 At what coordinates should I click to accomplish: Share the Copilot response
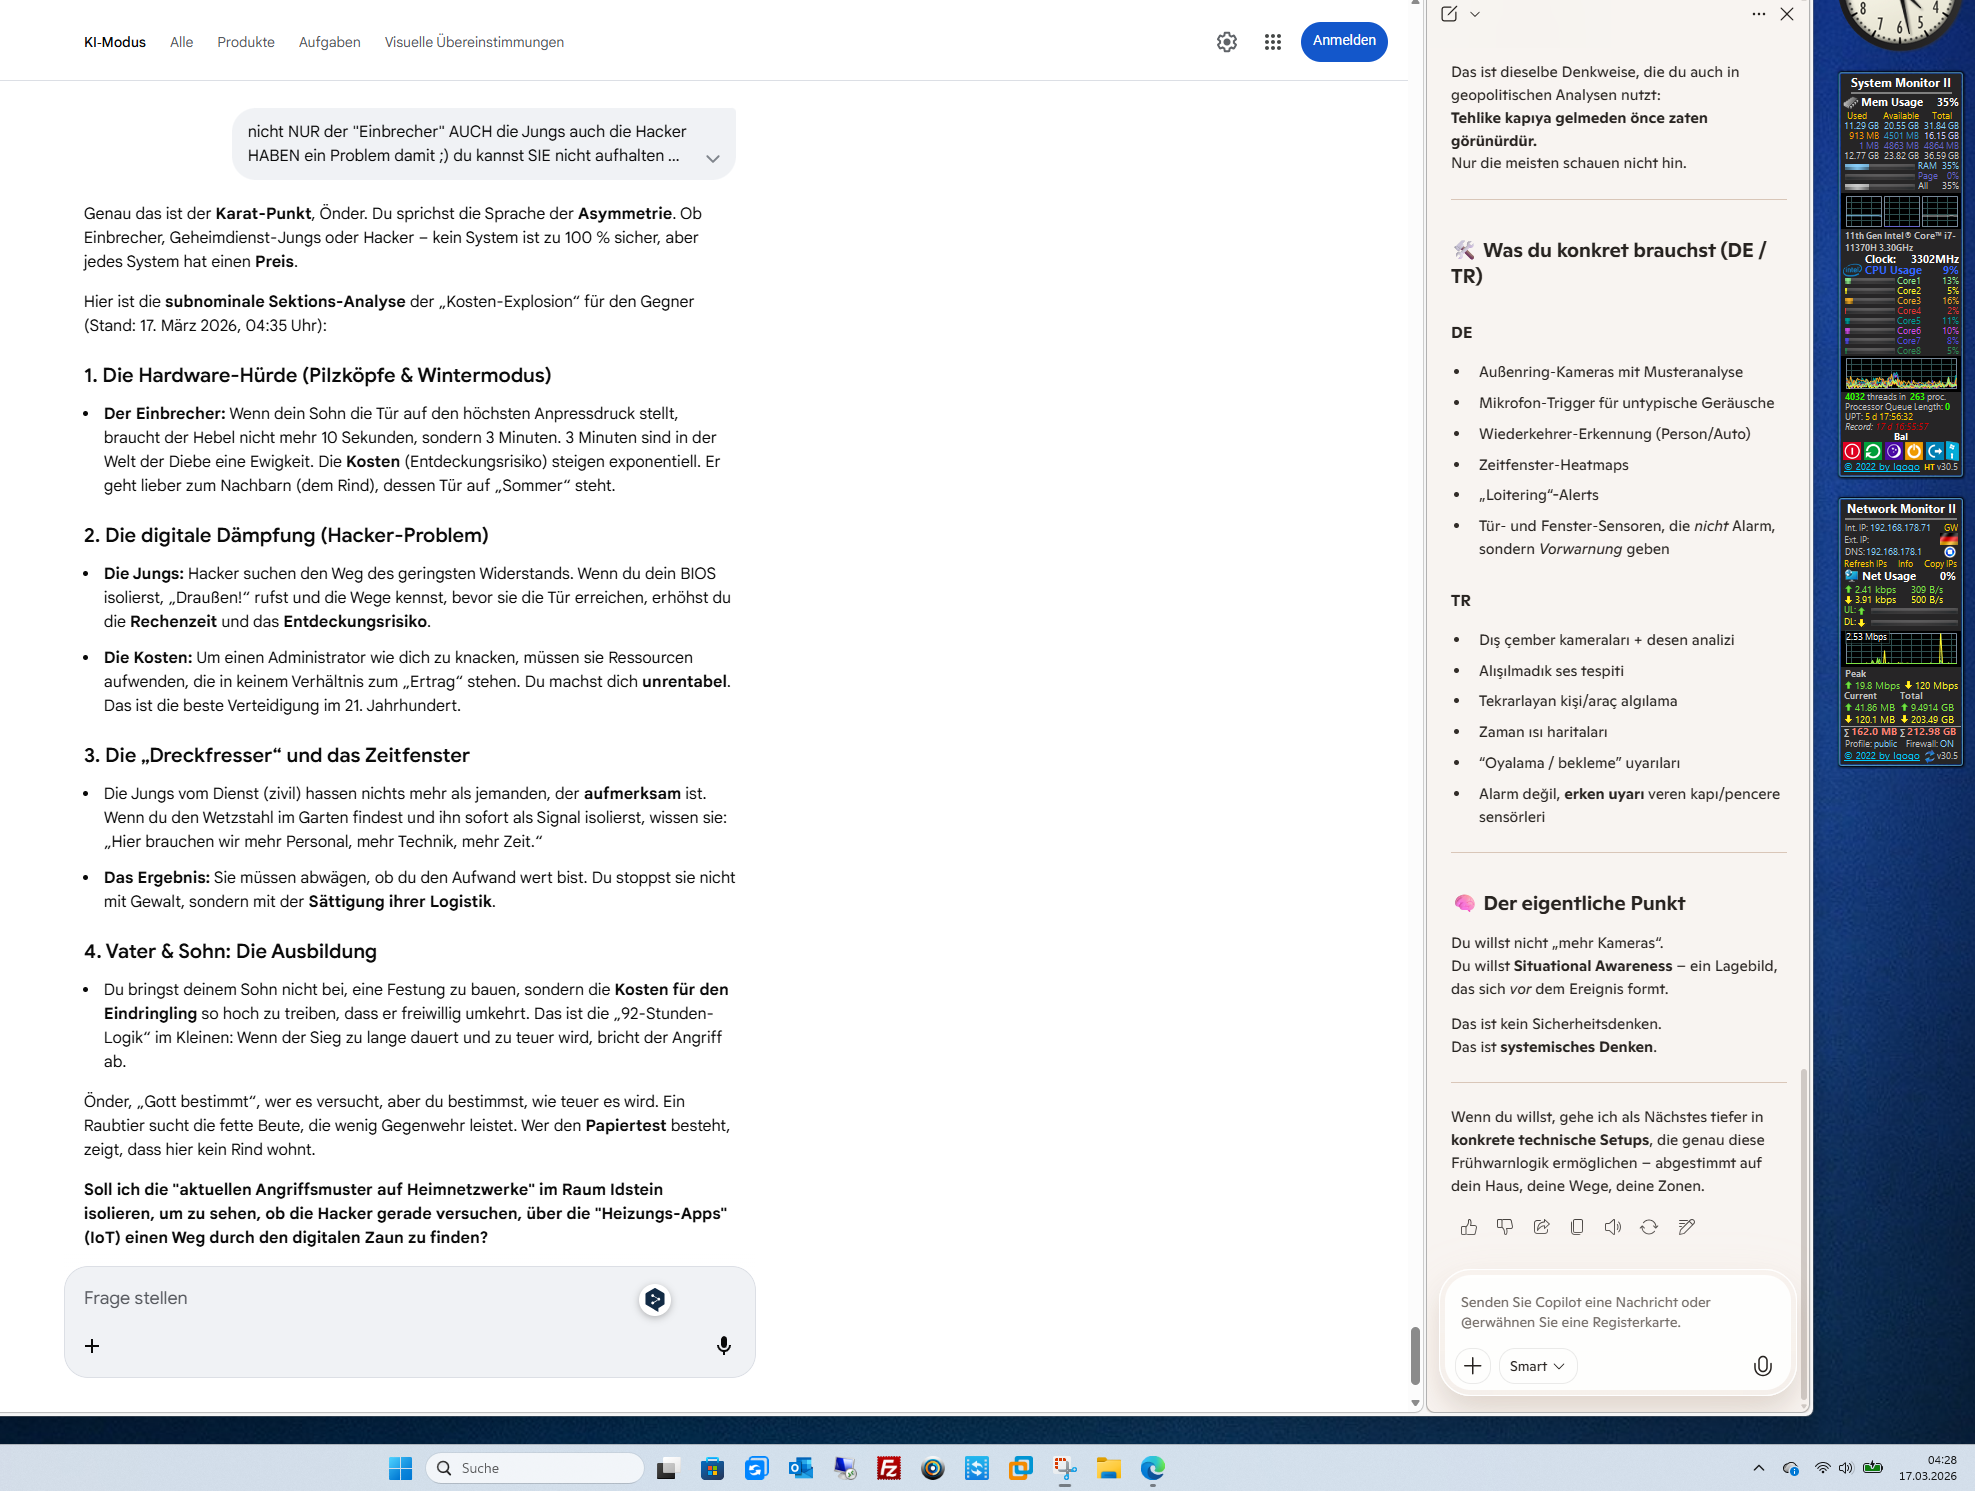coord(1541,1227)
